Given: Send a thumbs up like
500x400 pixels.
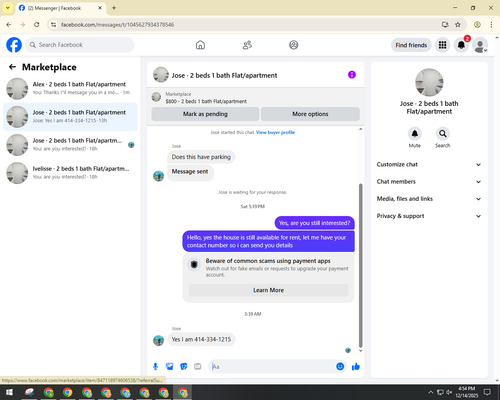Looking at the screenshot, I should click(x=356, y=367).
